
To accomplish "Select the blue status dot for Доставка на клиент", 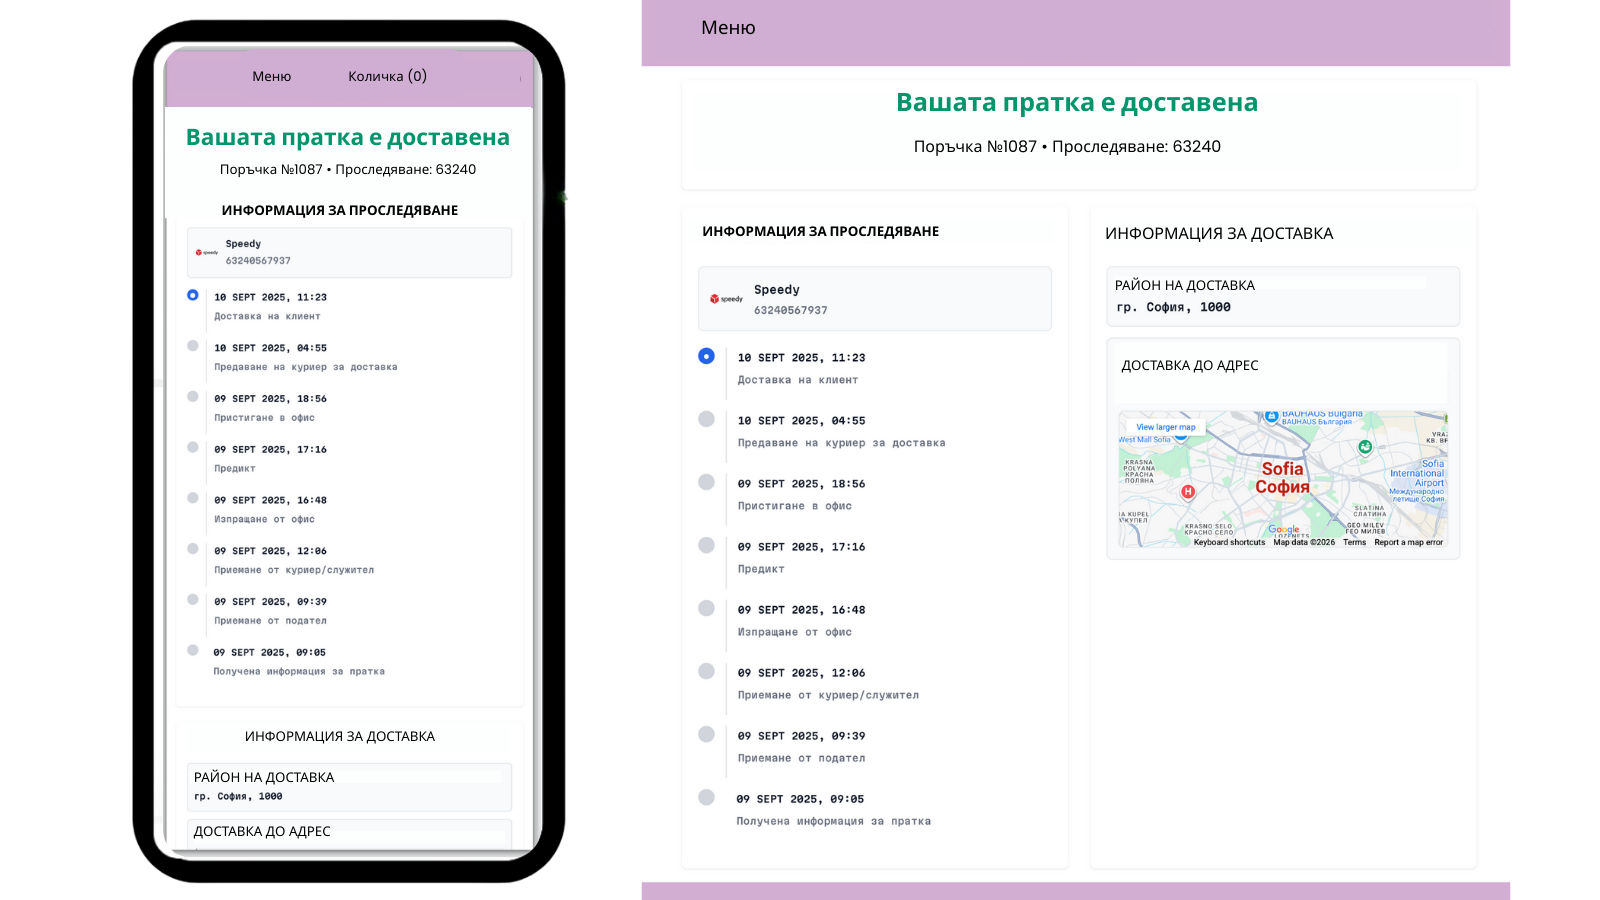I will point(706,356).
